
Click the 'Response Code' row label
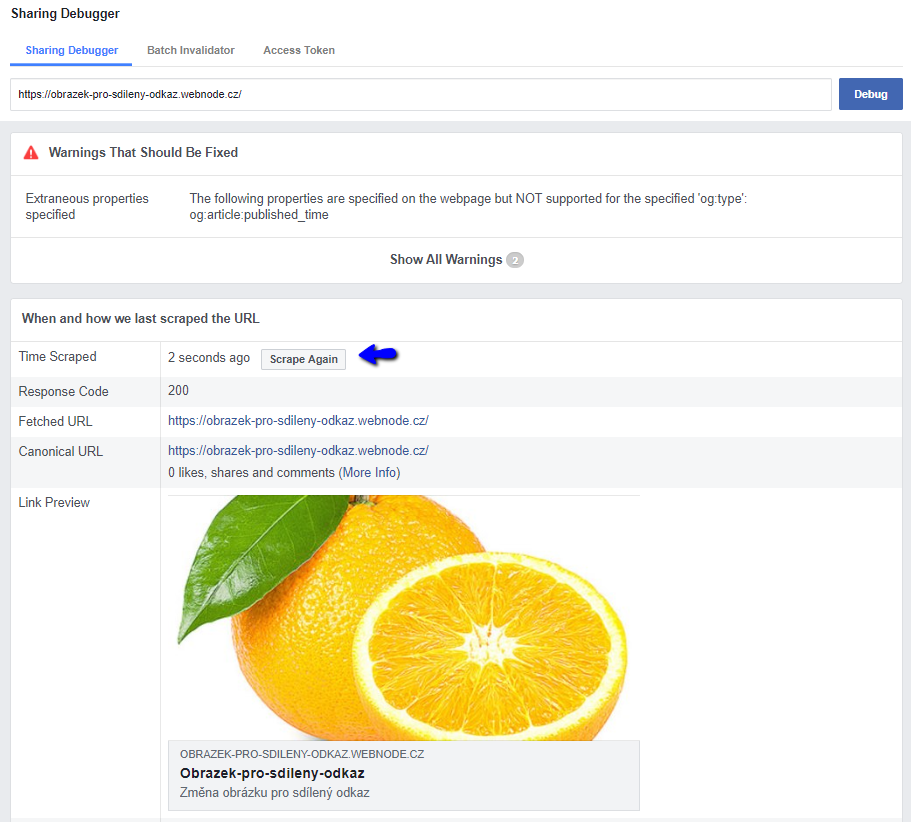pos(63,392)
